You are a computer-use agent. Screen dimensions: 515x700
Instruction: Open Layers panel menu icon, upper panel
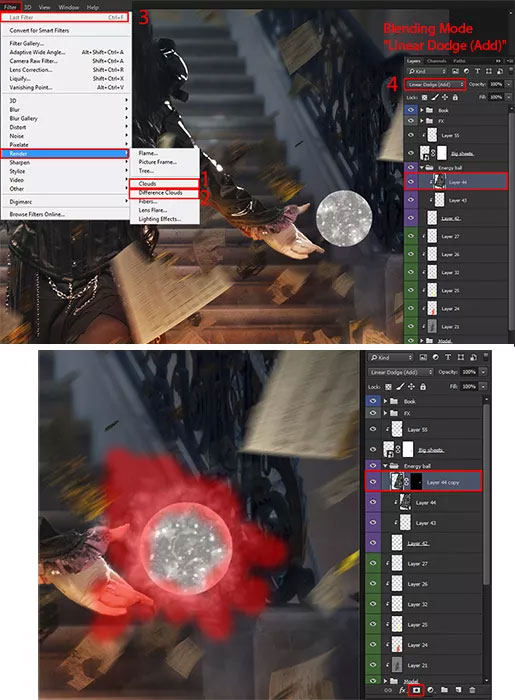(x=510, y=61)
